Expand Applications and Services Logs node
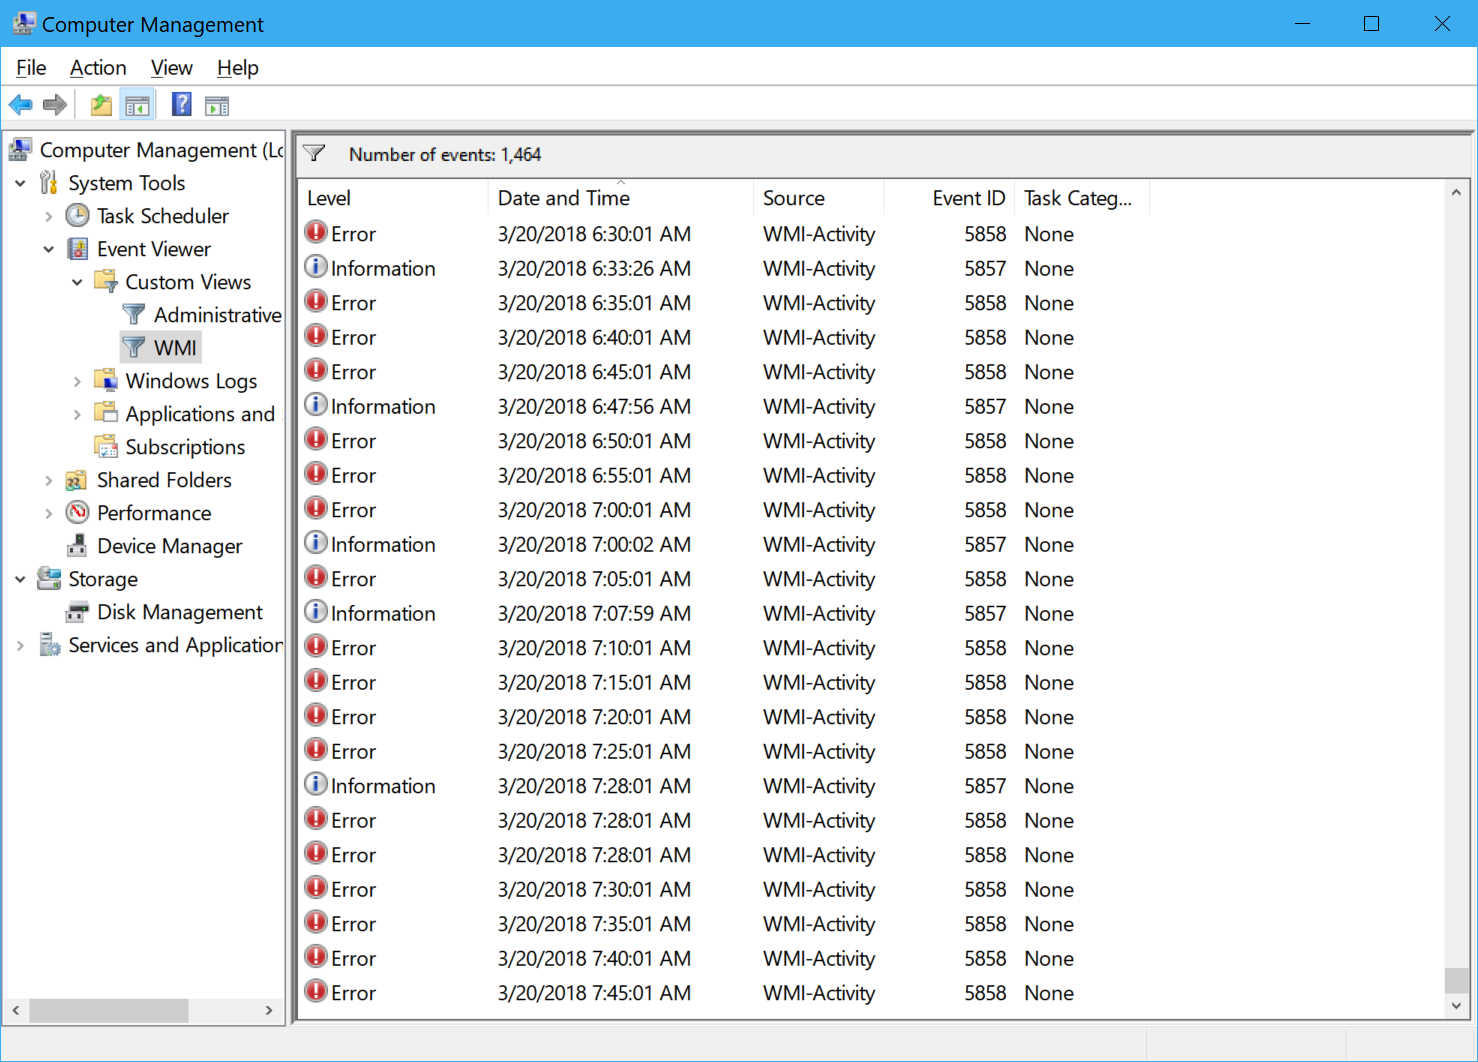 pyautogui.click(x=77, y=414)
